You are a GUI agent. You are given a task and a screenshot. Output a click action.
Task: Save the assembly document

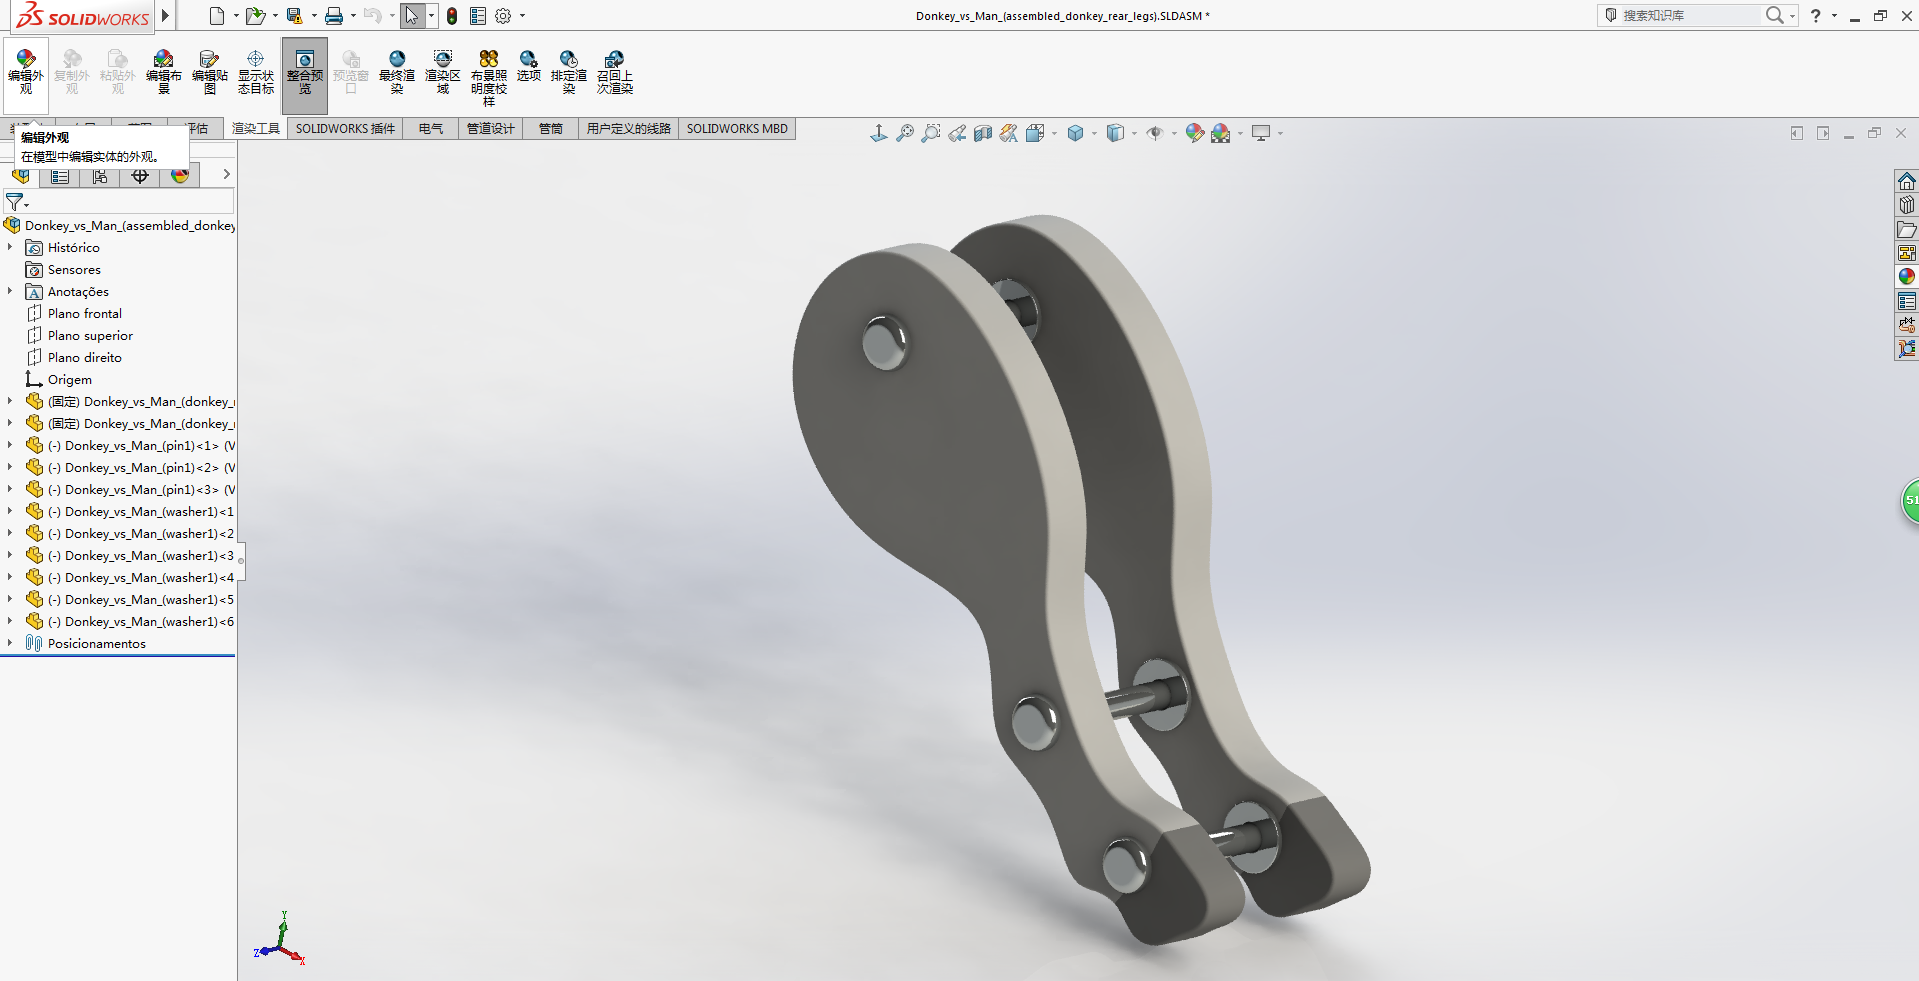coord(295,16)
